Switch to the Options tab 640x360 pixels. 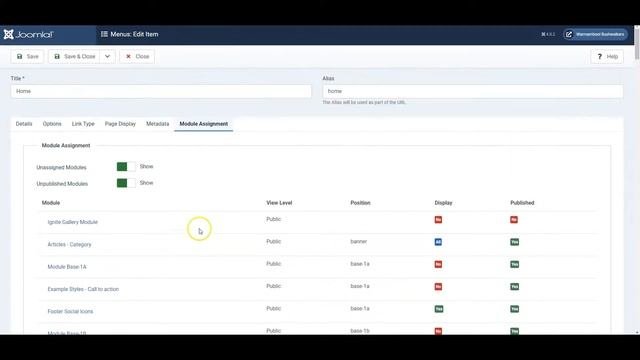click(x=52, y=124)
